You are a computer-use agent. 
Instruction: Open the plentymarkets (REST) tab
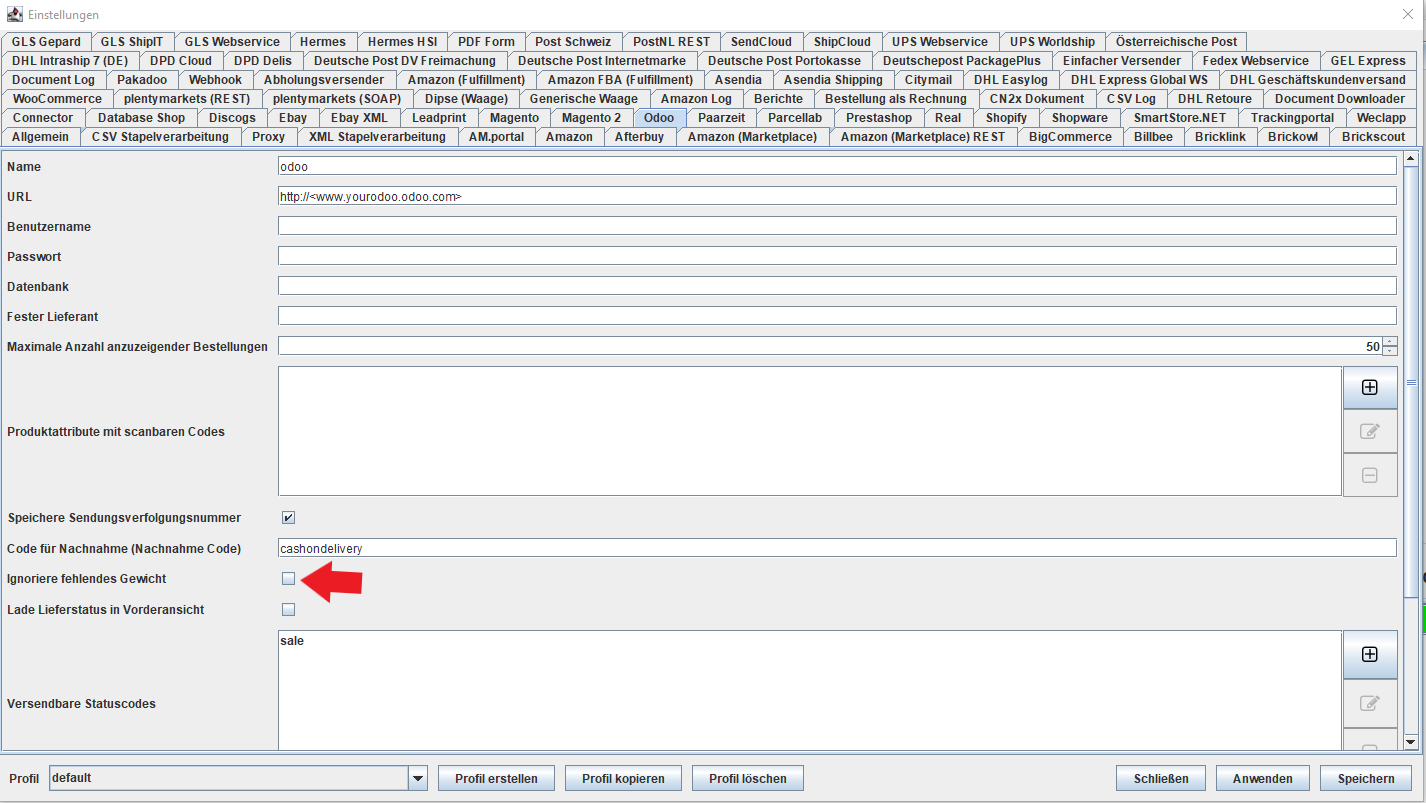coord(188,99)
